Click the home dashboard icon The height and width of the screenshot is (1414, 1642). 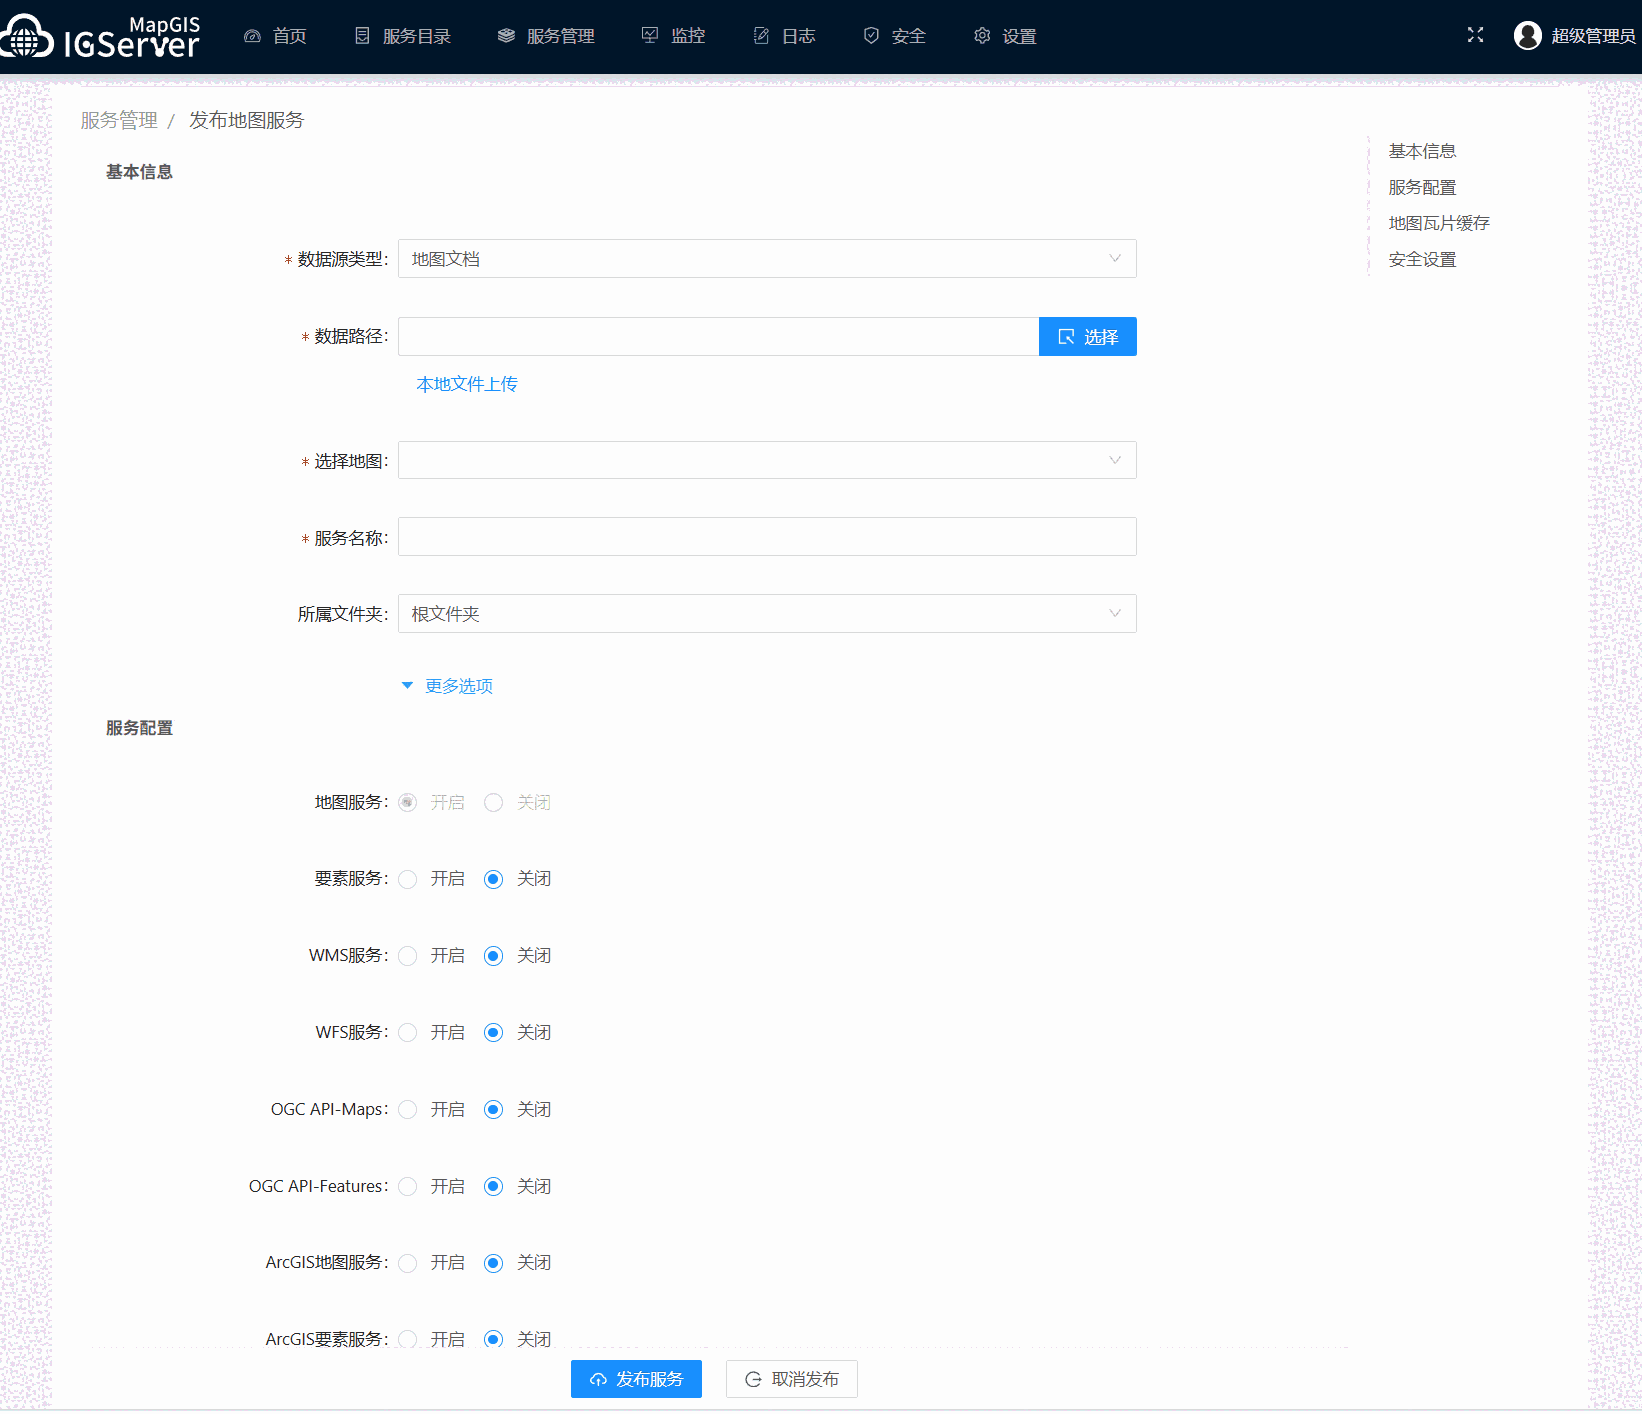253,36
